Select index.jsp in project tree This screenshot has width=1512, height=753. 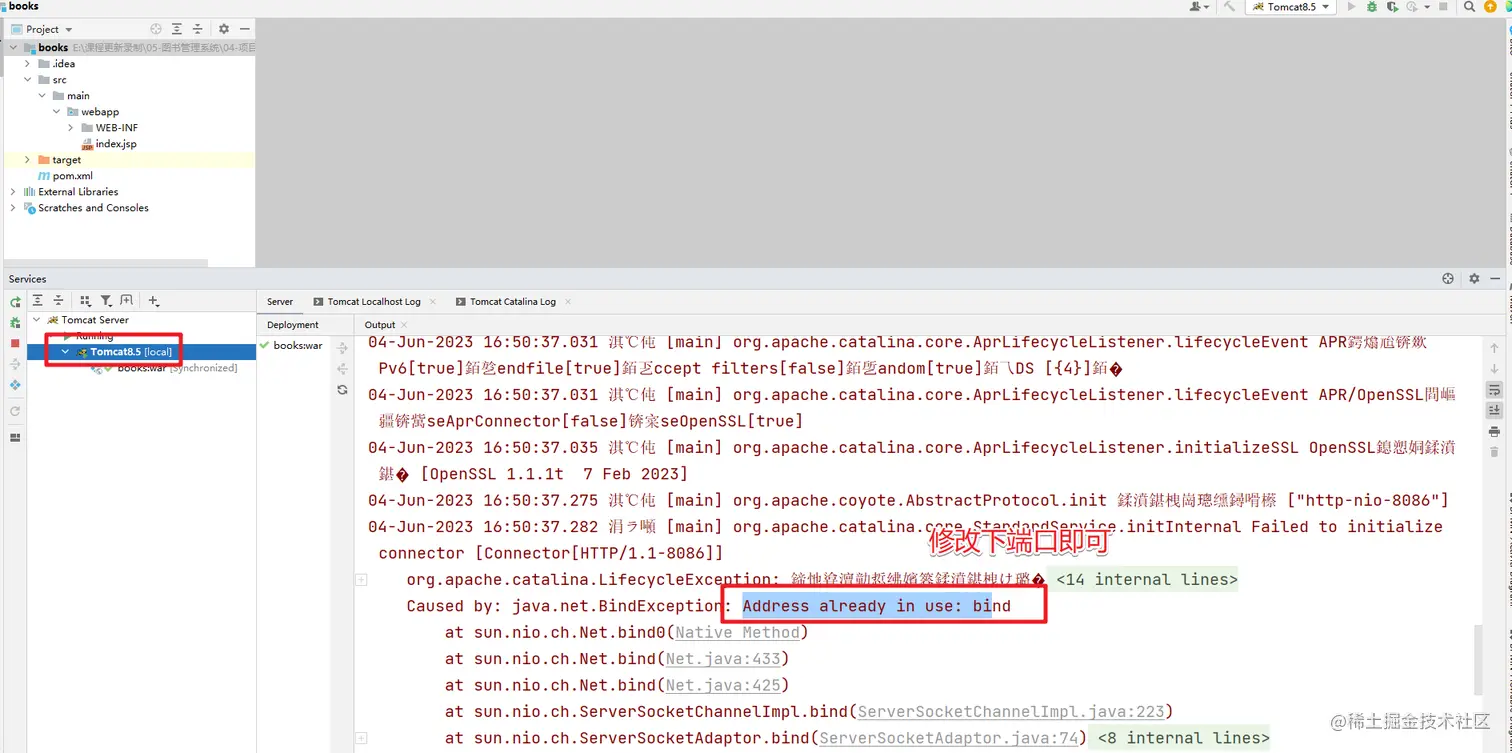[109, 143]
